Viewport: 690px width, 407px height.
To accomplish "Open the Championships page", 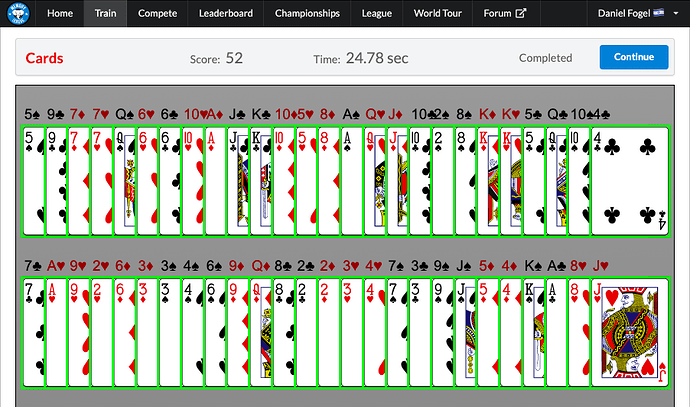I will [x=307, y=13].
